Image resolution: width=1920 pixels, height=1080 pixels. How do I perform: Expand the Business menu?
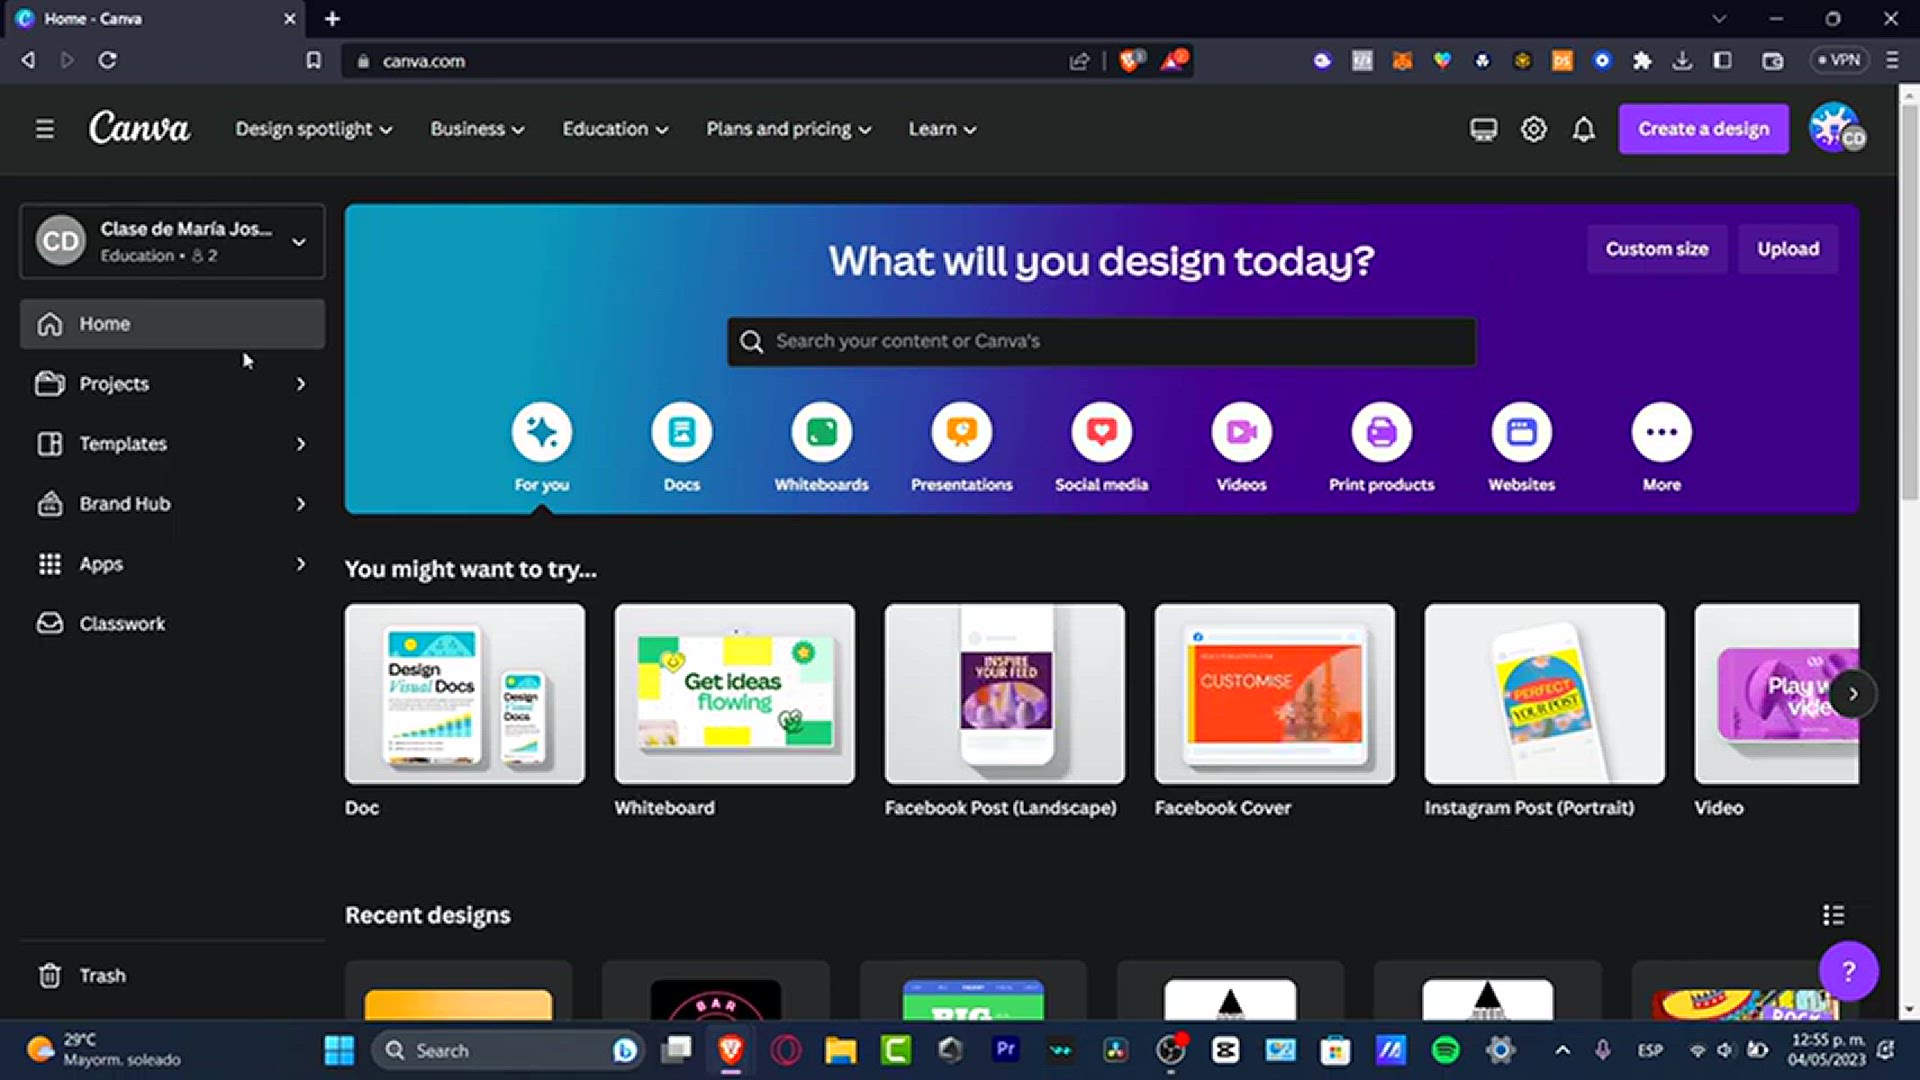click(477, 129)
